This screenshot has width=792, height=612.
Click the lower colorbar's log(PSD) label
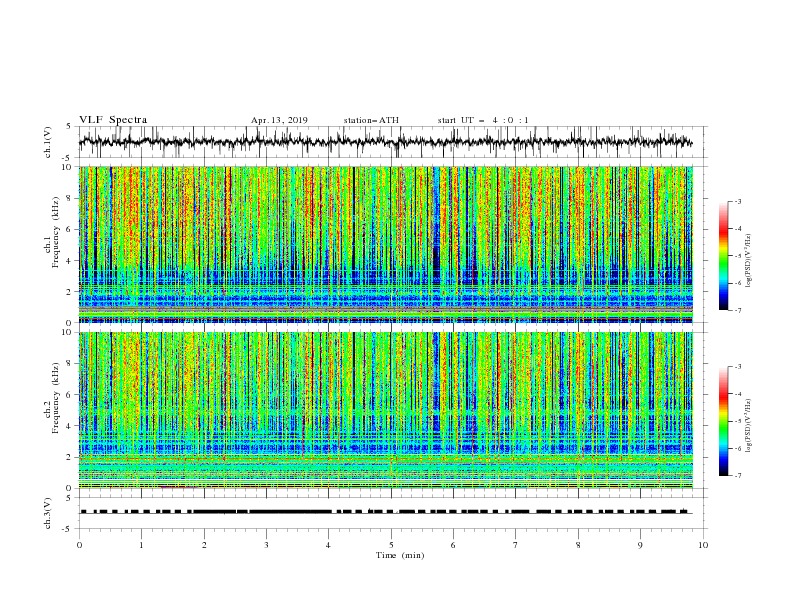[748, 426]
